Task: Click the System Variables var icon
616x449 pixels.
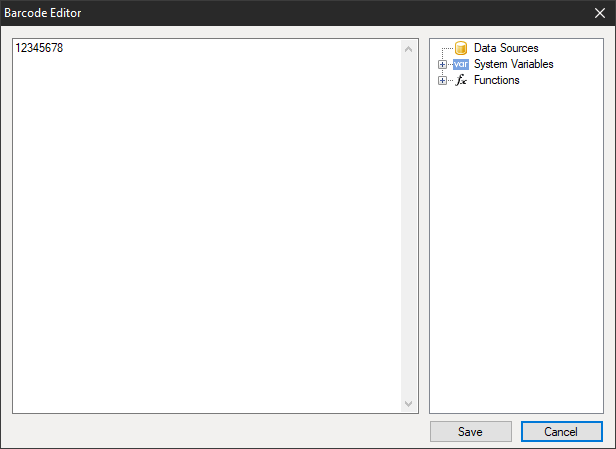Action: (x=461, y=64)
